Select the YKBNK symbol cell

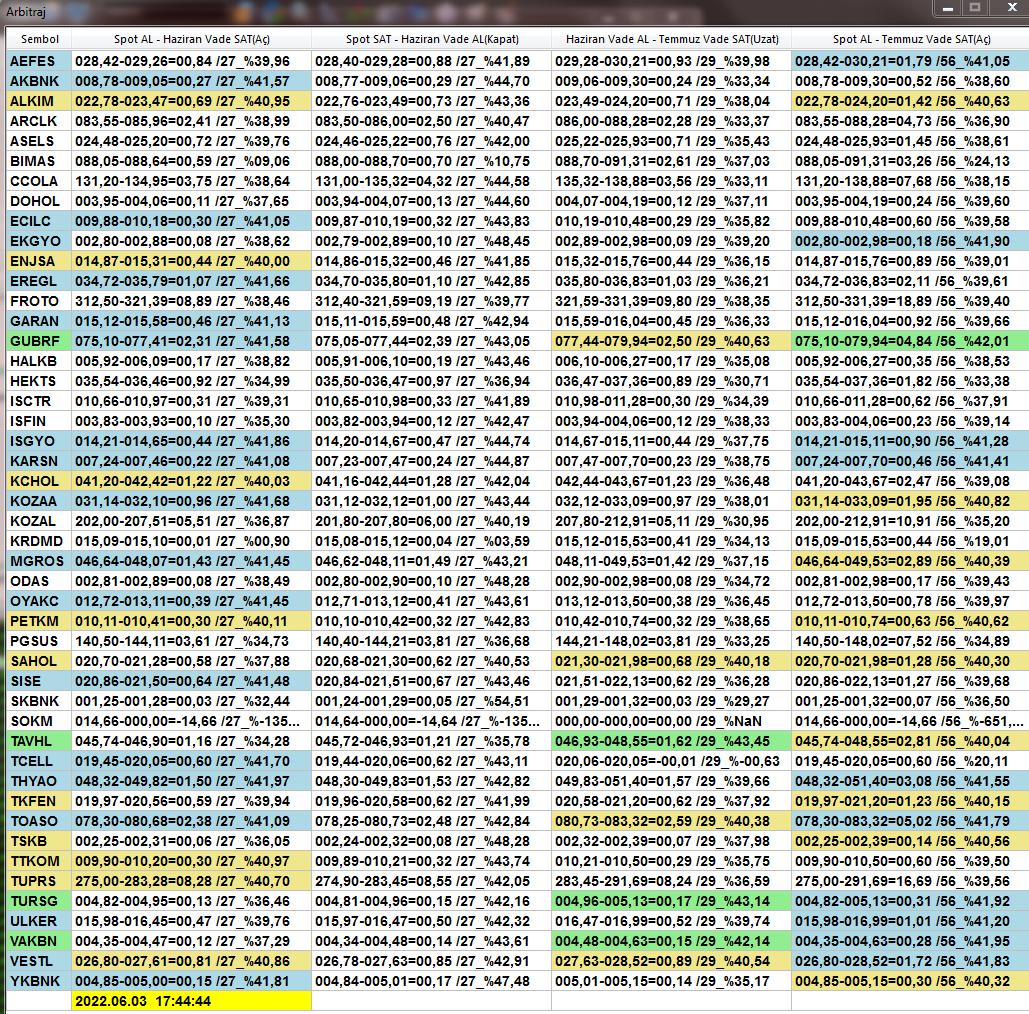(x=39, y=982)
